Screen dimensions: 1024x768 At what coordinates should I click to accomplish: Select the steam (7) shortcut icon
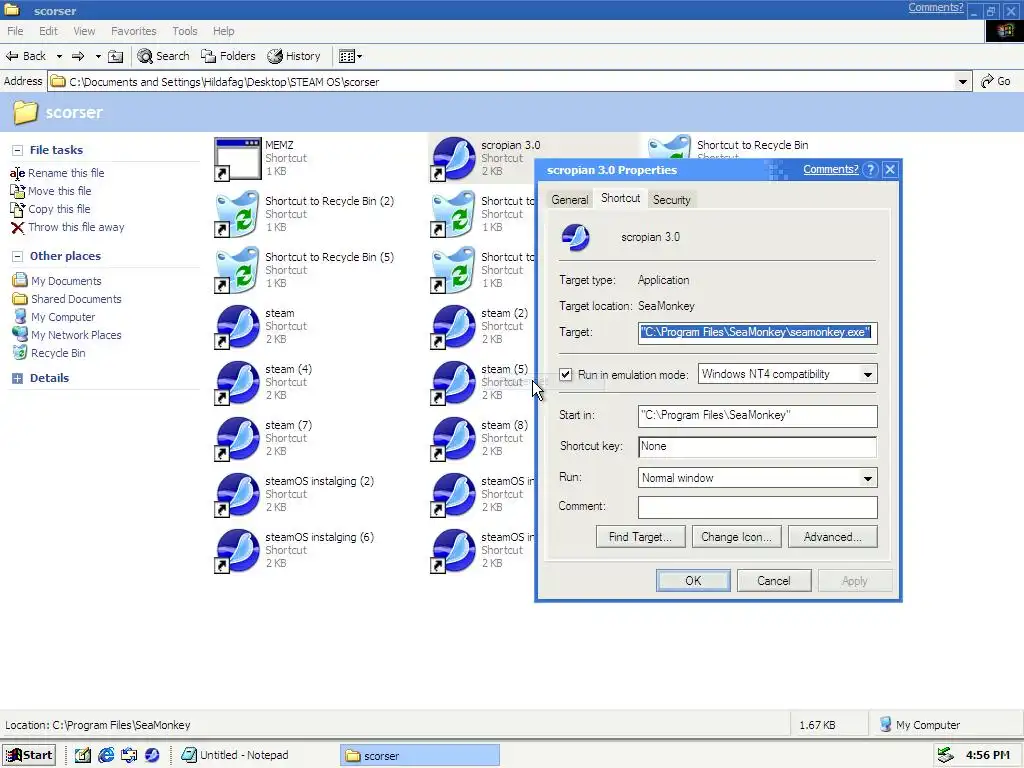238,439
